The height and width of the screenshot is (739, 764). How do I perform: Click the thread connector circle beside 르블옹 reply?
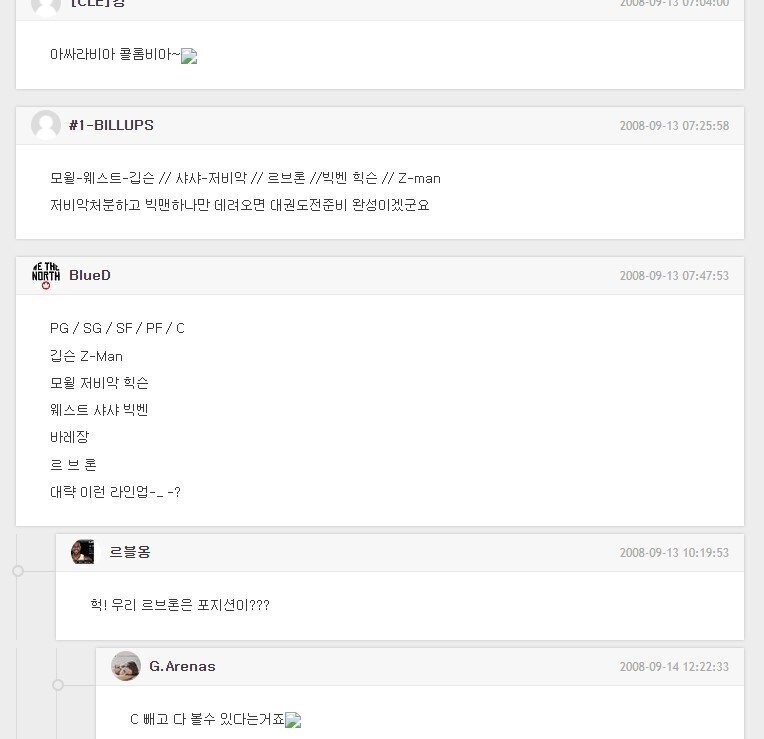pyautogui.click(x=17, y=571)
